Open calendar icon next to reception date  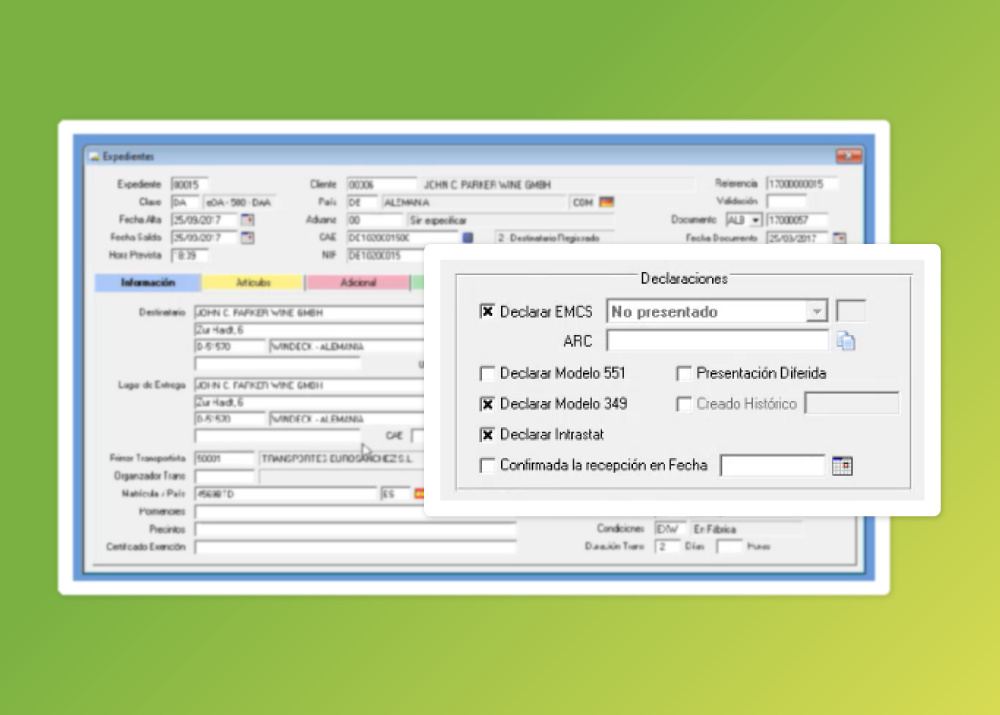coord(842,466)
